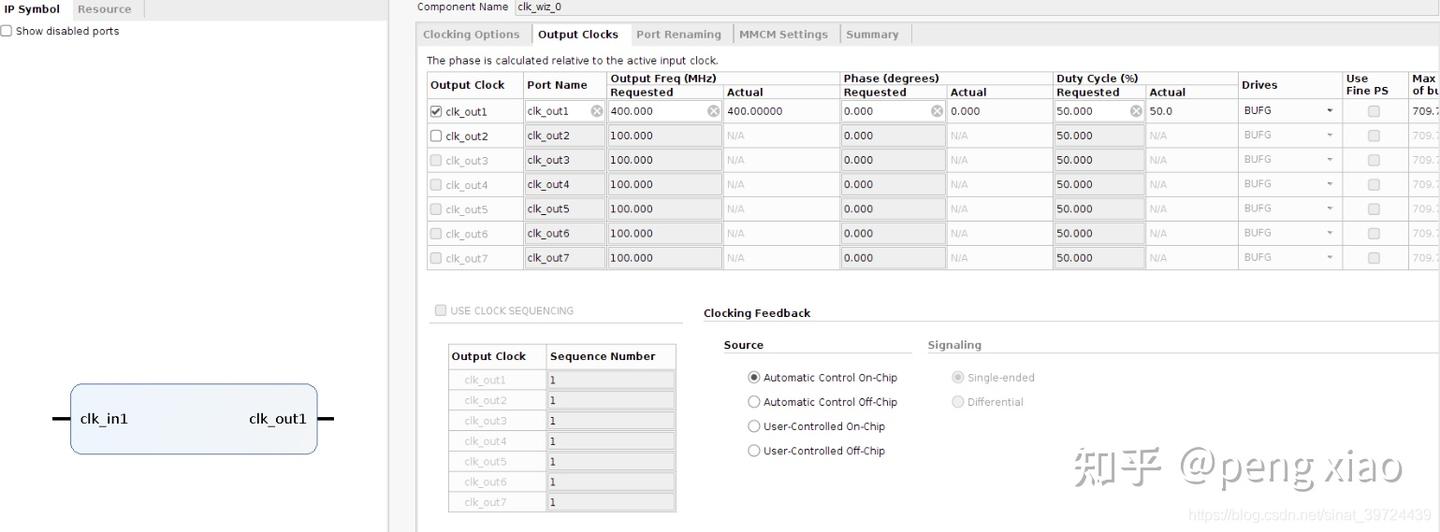1440x532 pixels.
Task: Open the MMCM Settings tab
Action: click(783, 34)
